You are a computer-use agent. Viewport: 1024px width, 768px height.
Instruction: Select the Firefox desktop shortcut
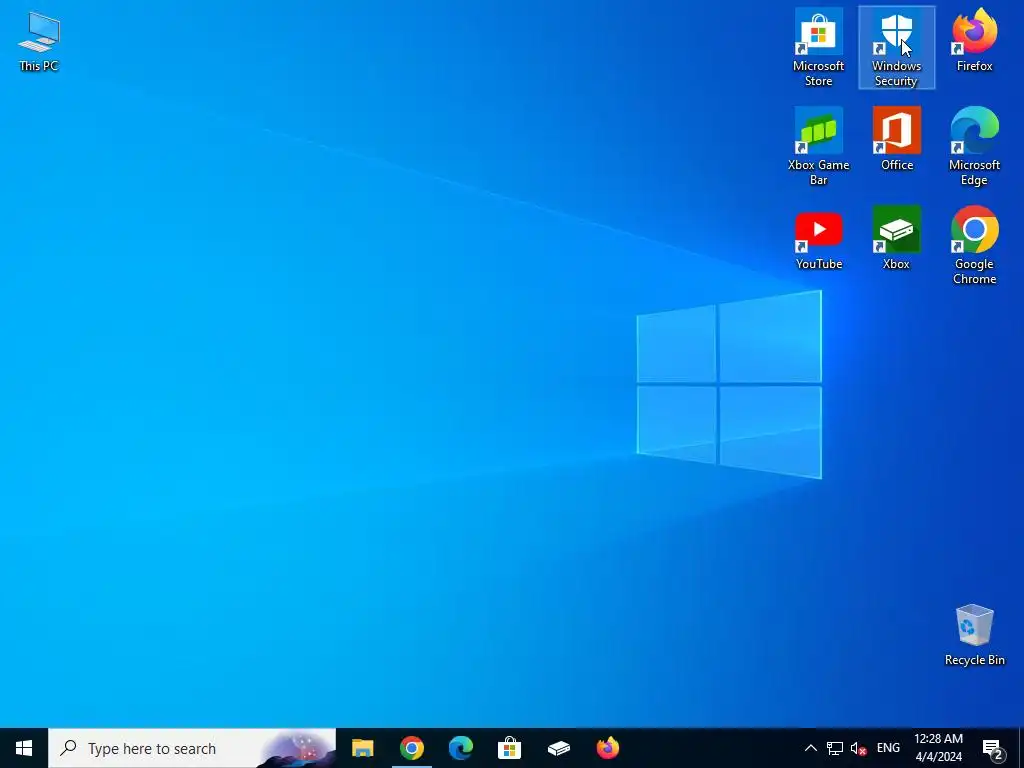tap(974, 40)
